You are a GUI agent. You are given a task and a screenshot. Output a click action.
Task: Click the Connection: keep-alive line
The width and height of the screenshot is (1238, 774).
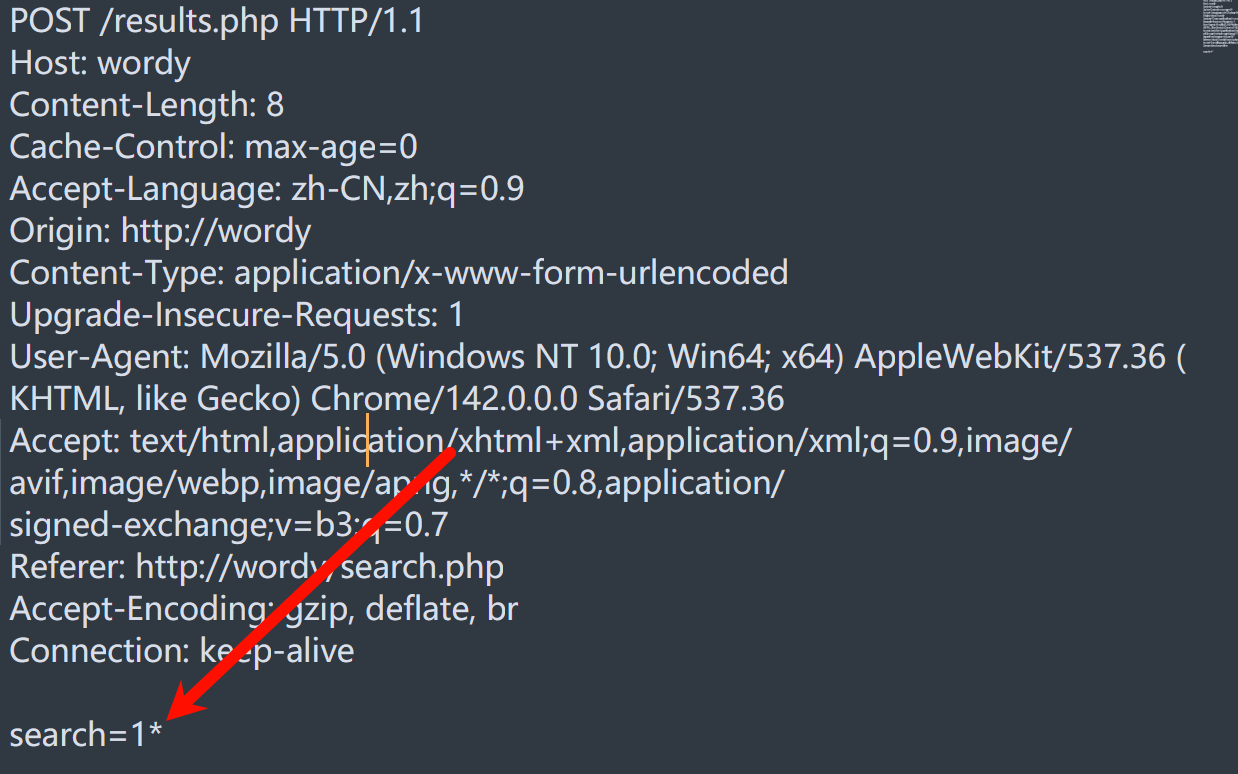tap(181, 651)
